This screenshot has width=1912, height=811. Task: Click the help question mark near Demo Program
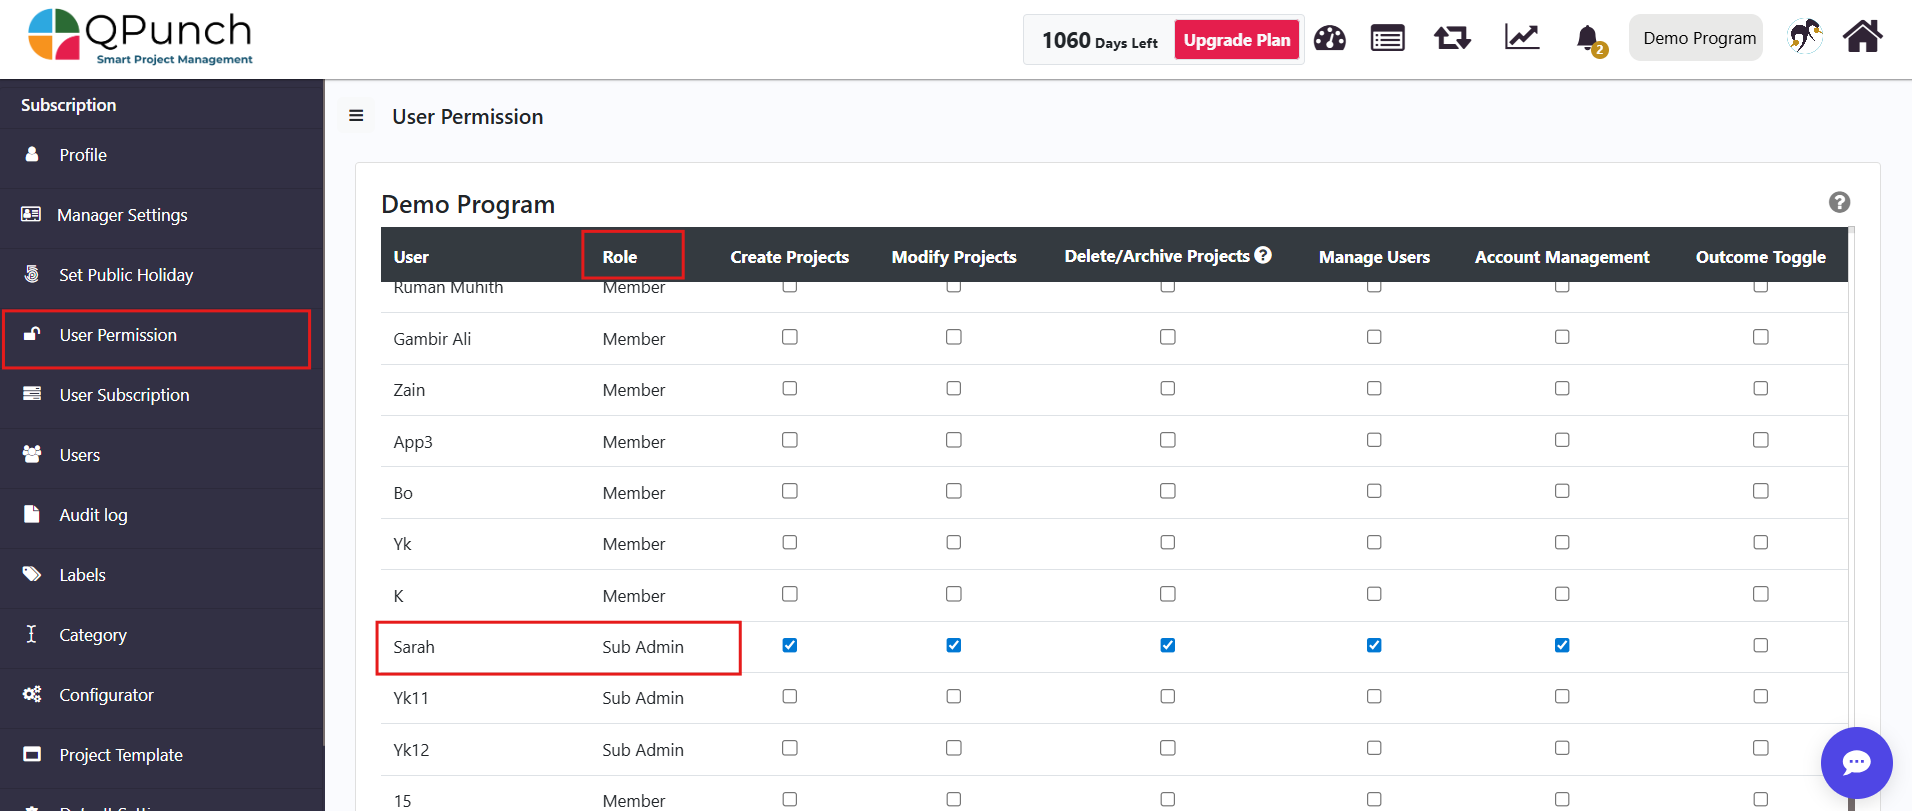pos(1839,202)
